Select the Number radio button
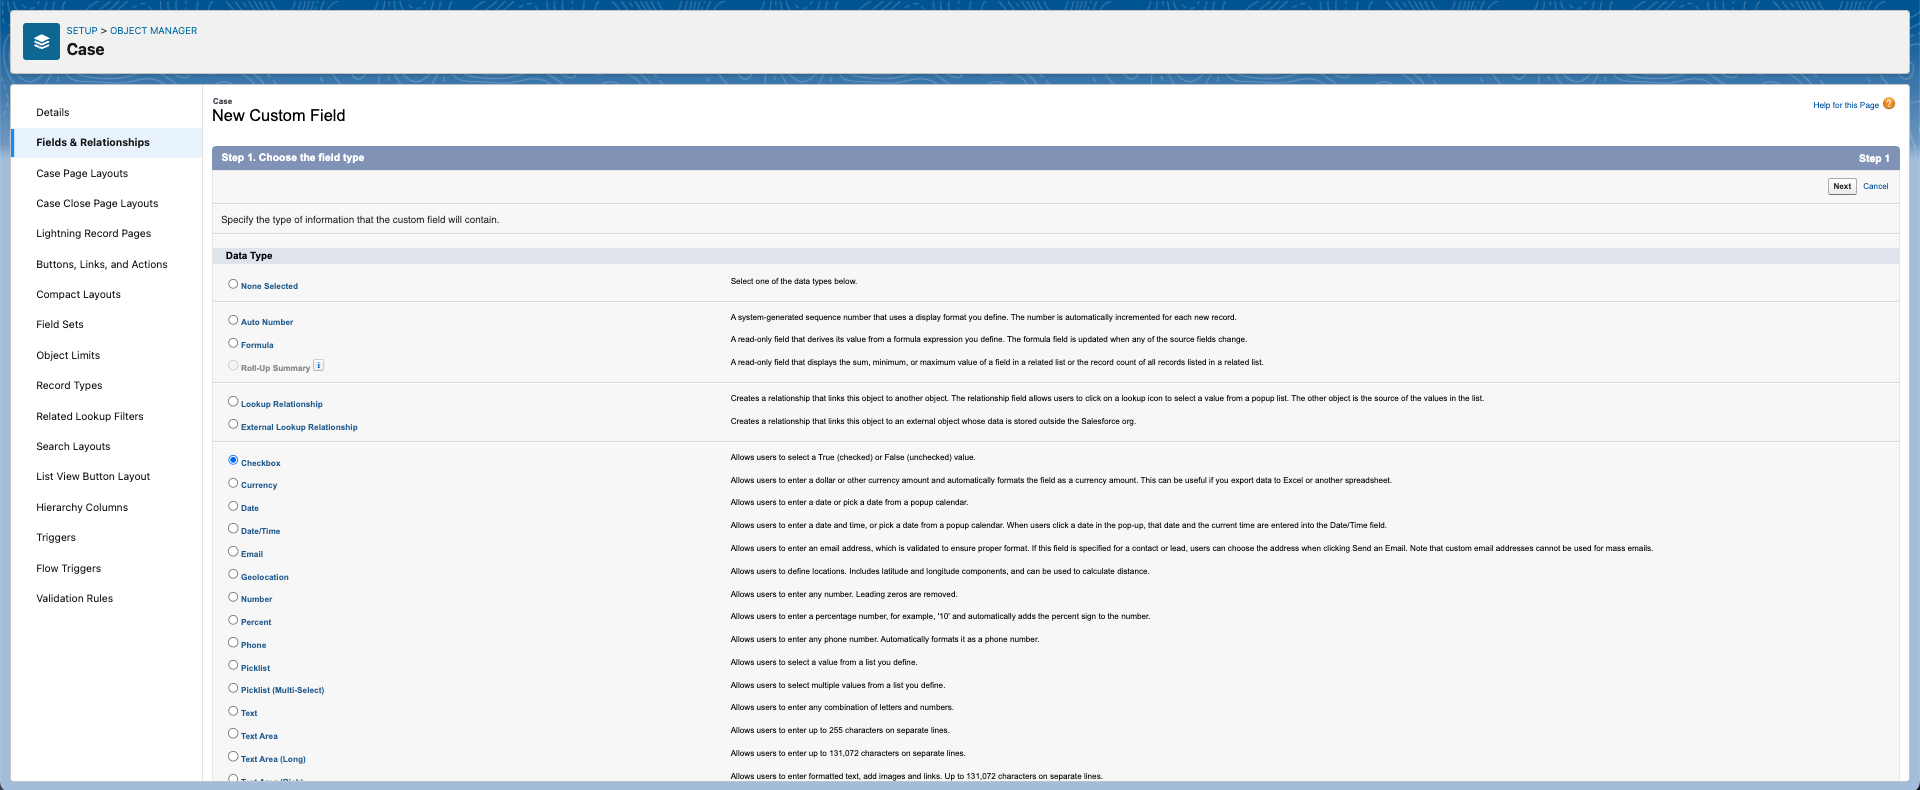This screenshot has width=1920, height=790. pos(233,597)
